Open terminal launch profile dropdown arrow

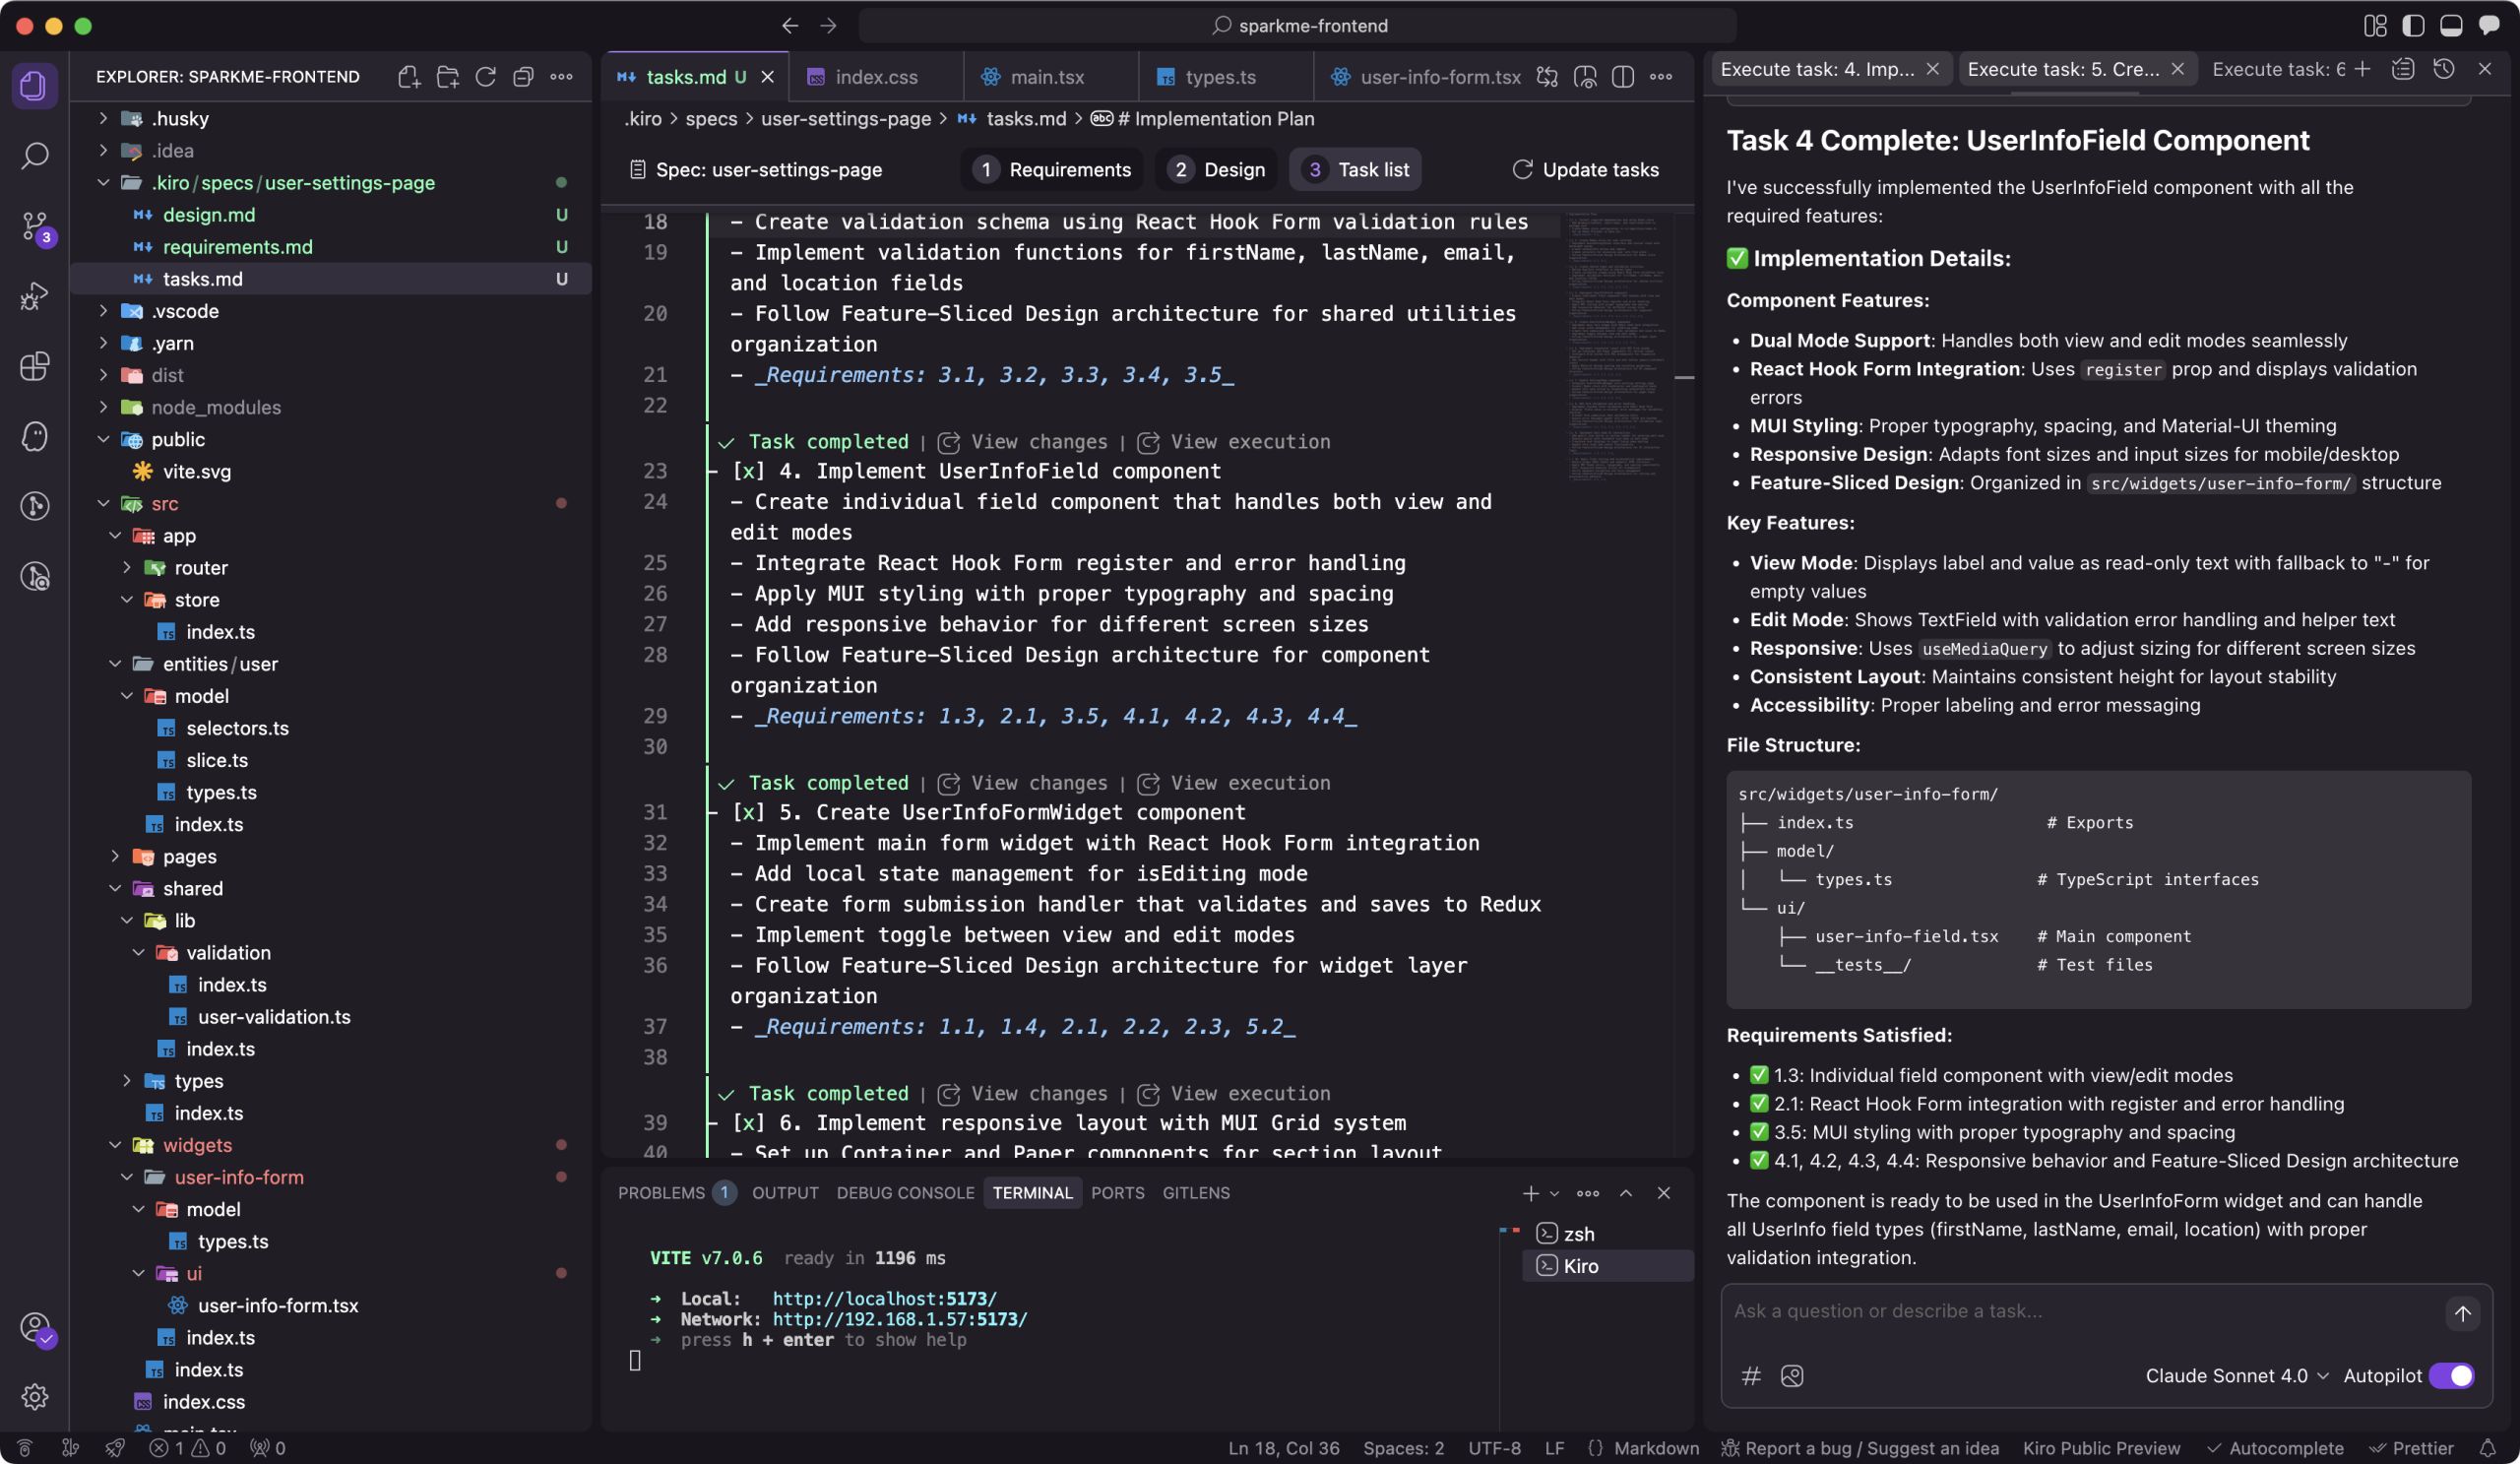pos(1554,1193)
